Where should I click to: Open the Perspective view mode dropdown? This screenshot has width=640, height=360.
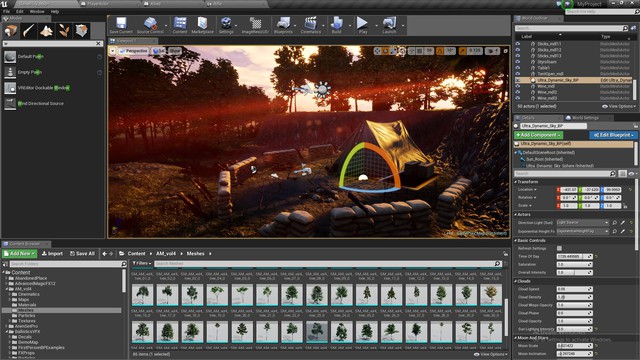133,51
